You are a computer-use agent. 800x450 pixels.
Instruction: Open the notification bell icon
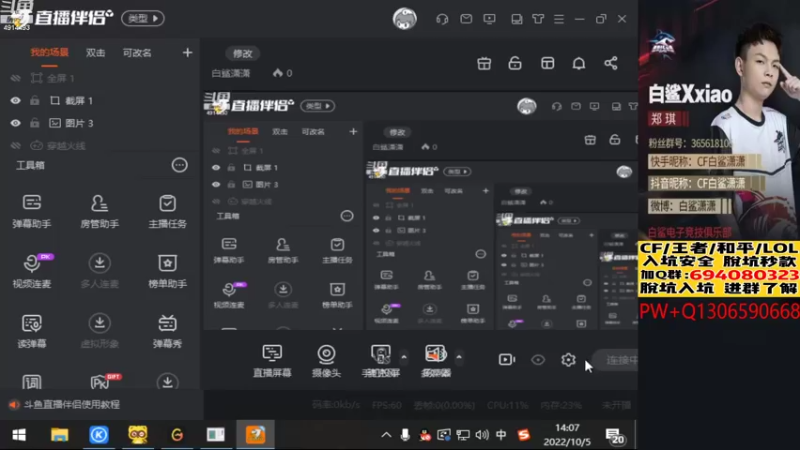579,63
